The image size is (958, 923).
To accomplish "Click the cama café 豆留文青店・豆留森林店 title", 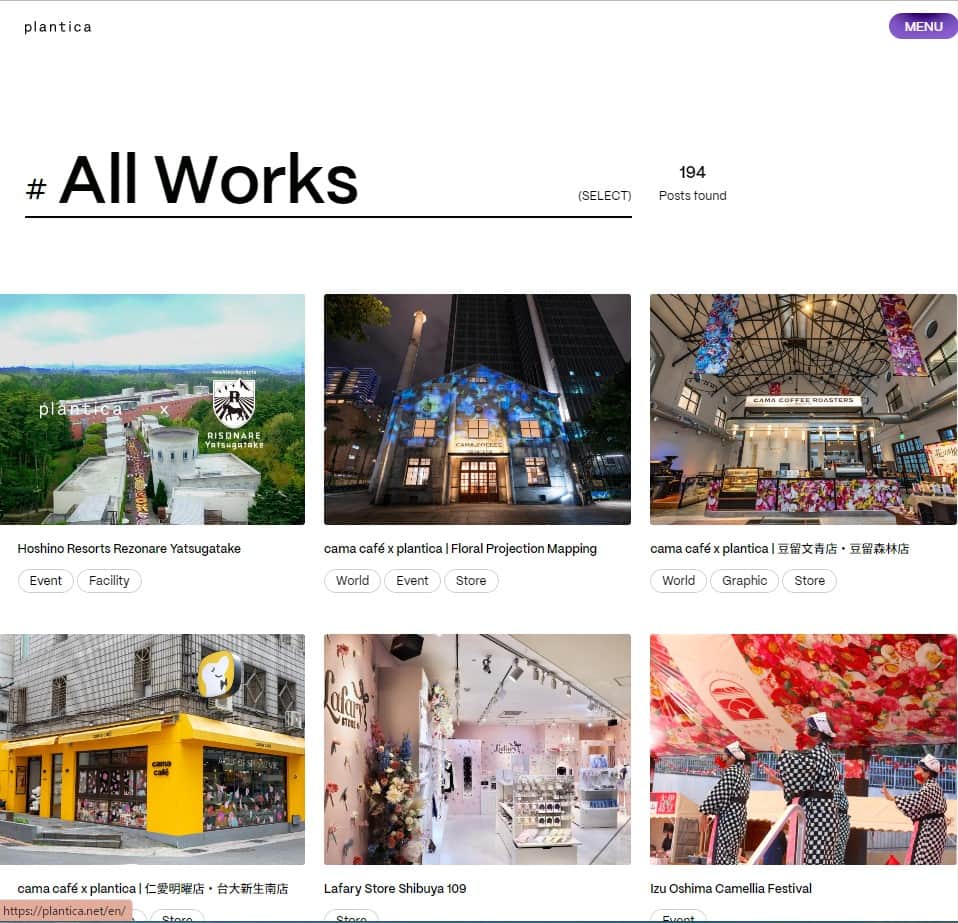I will pyautogui.click(x=780, y=549).
